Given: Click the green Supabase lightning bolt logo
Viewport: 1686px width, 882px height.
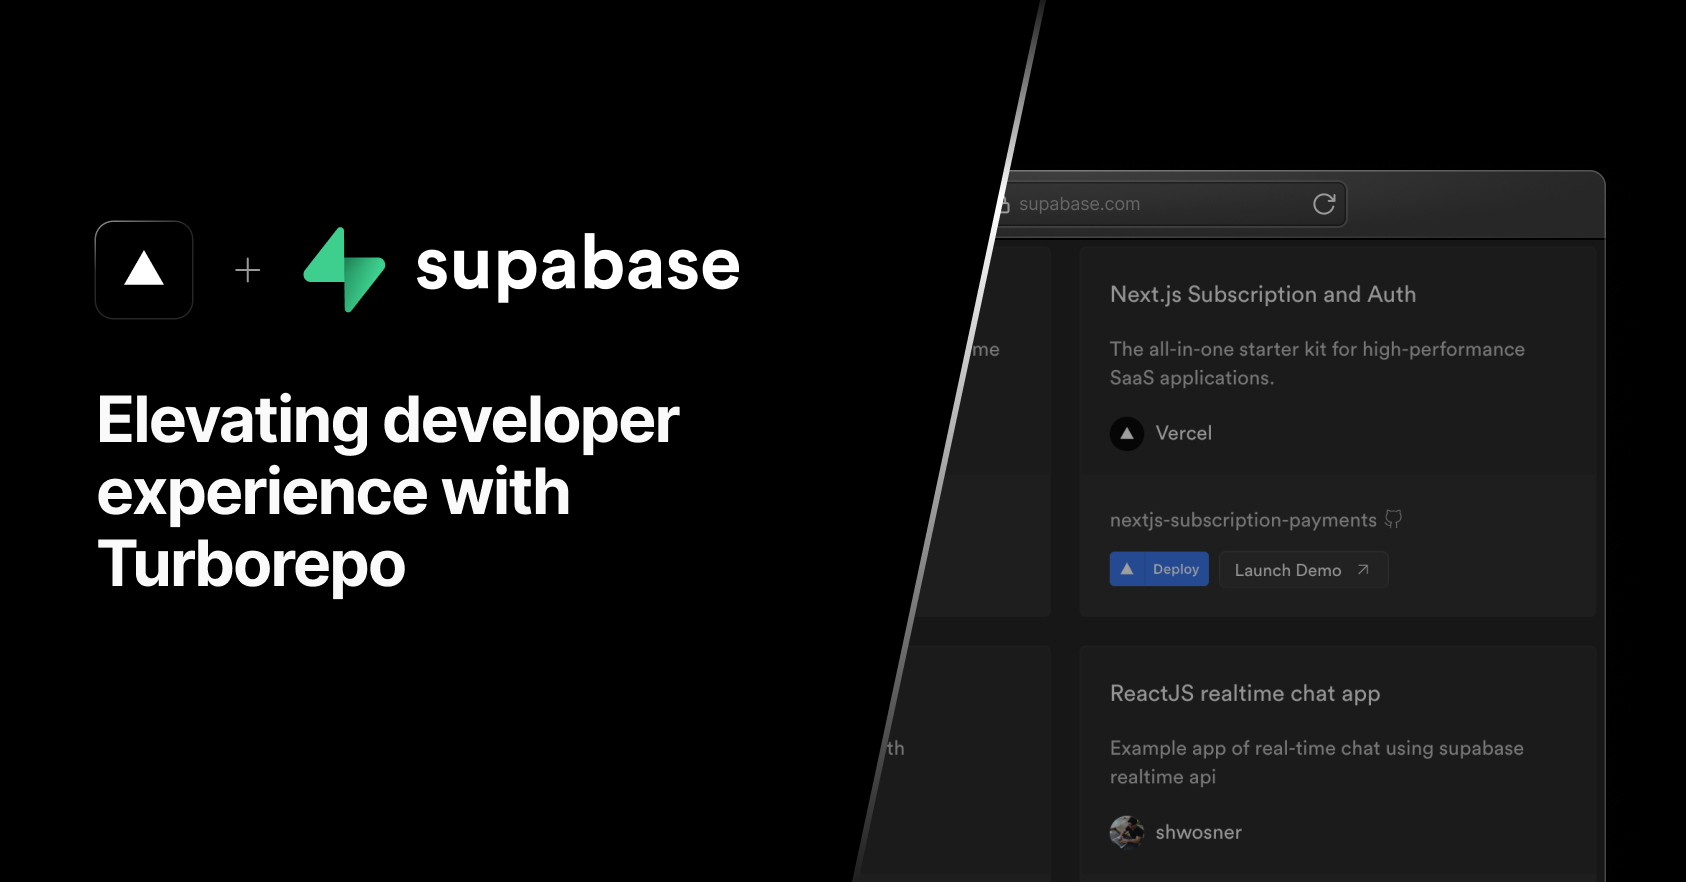Looking at the screenshot, I should [x=344, y=269].
